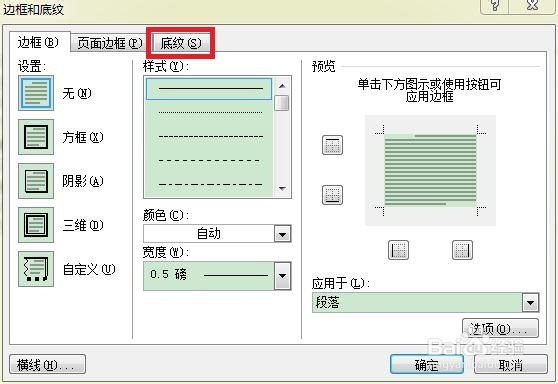Click the 方框 (X) setting label
Image resolution: width=558 pixels, height=384 pixels.
(83, 137)
